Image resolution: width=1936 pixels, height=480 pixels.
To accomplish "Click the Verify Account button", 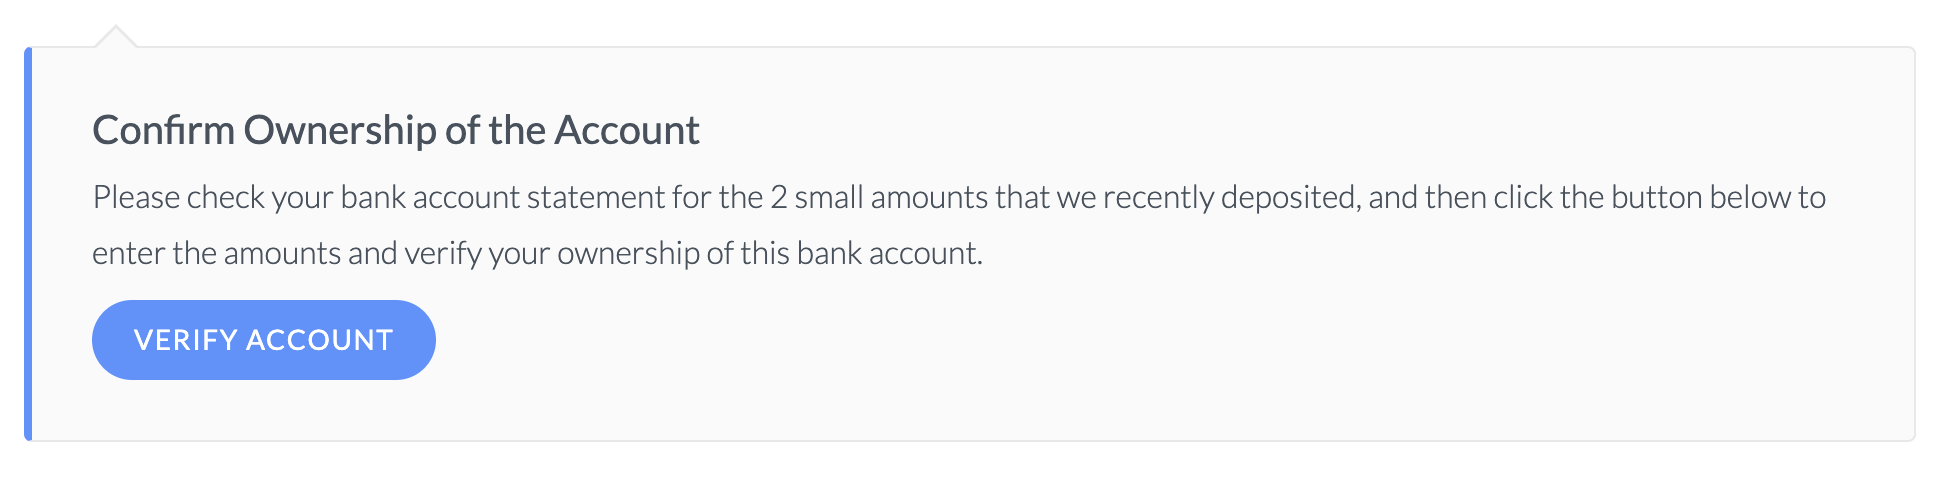I will (x=264, y=340).
